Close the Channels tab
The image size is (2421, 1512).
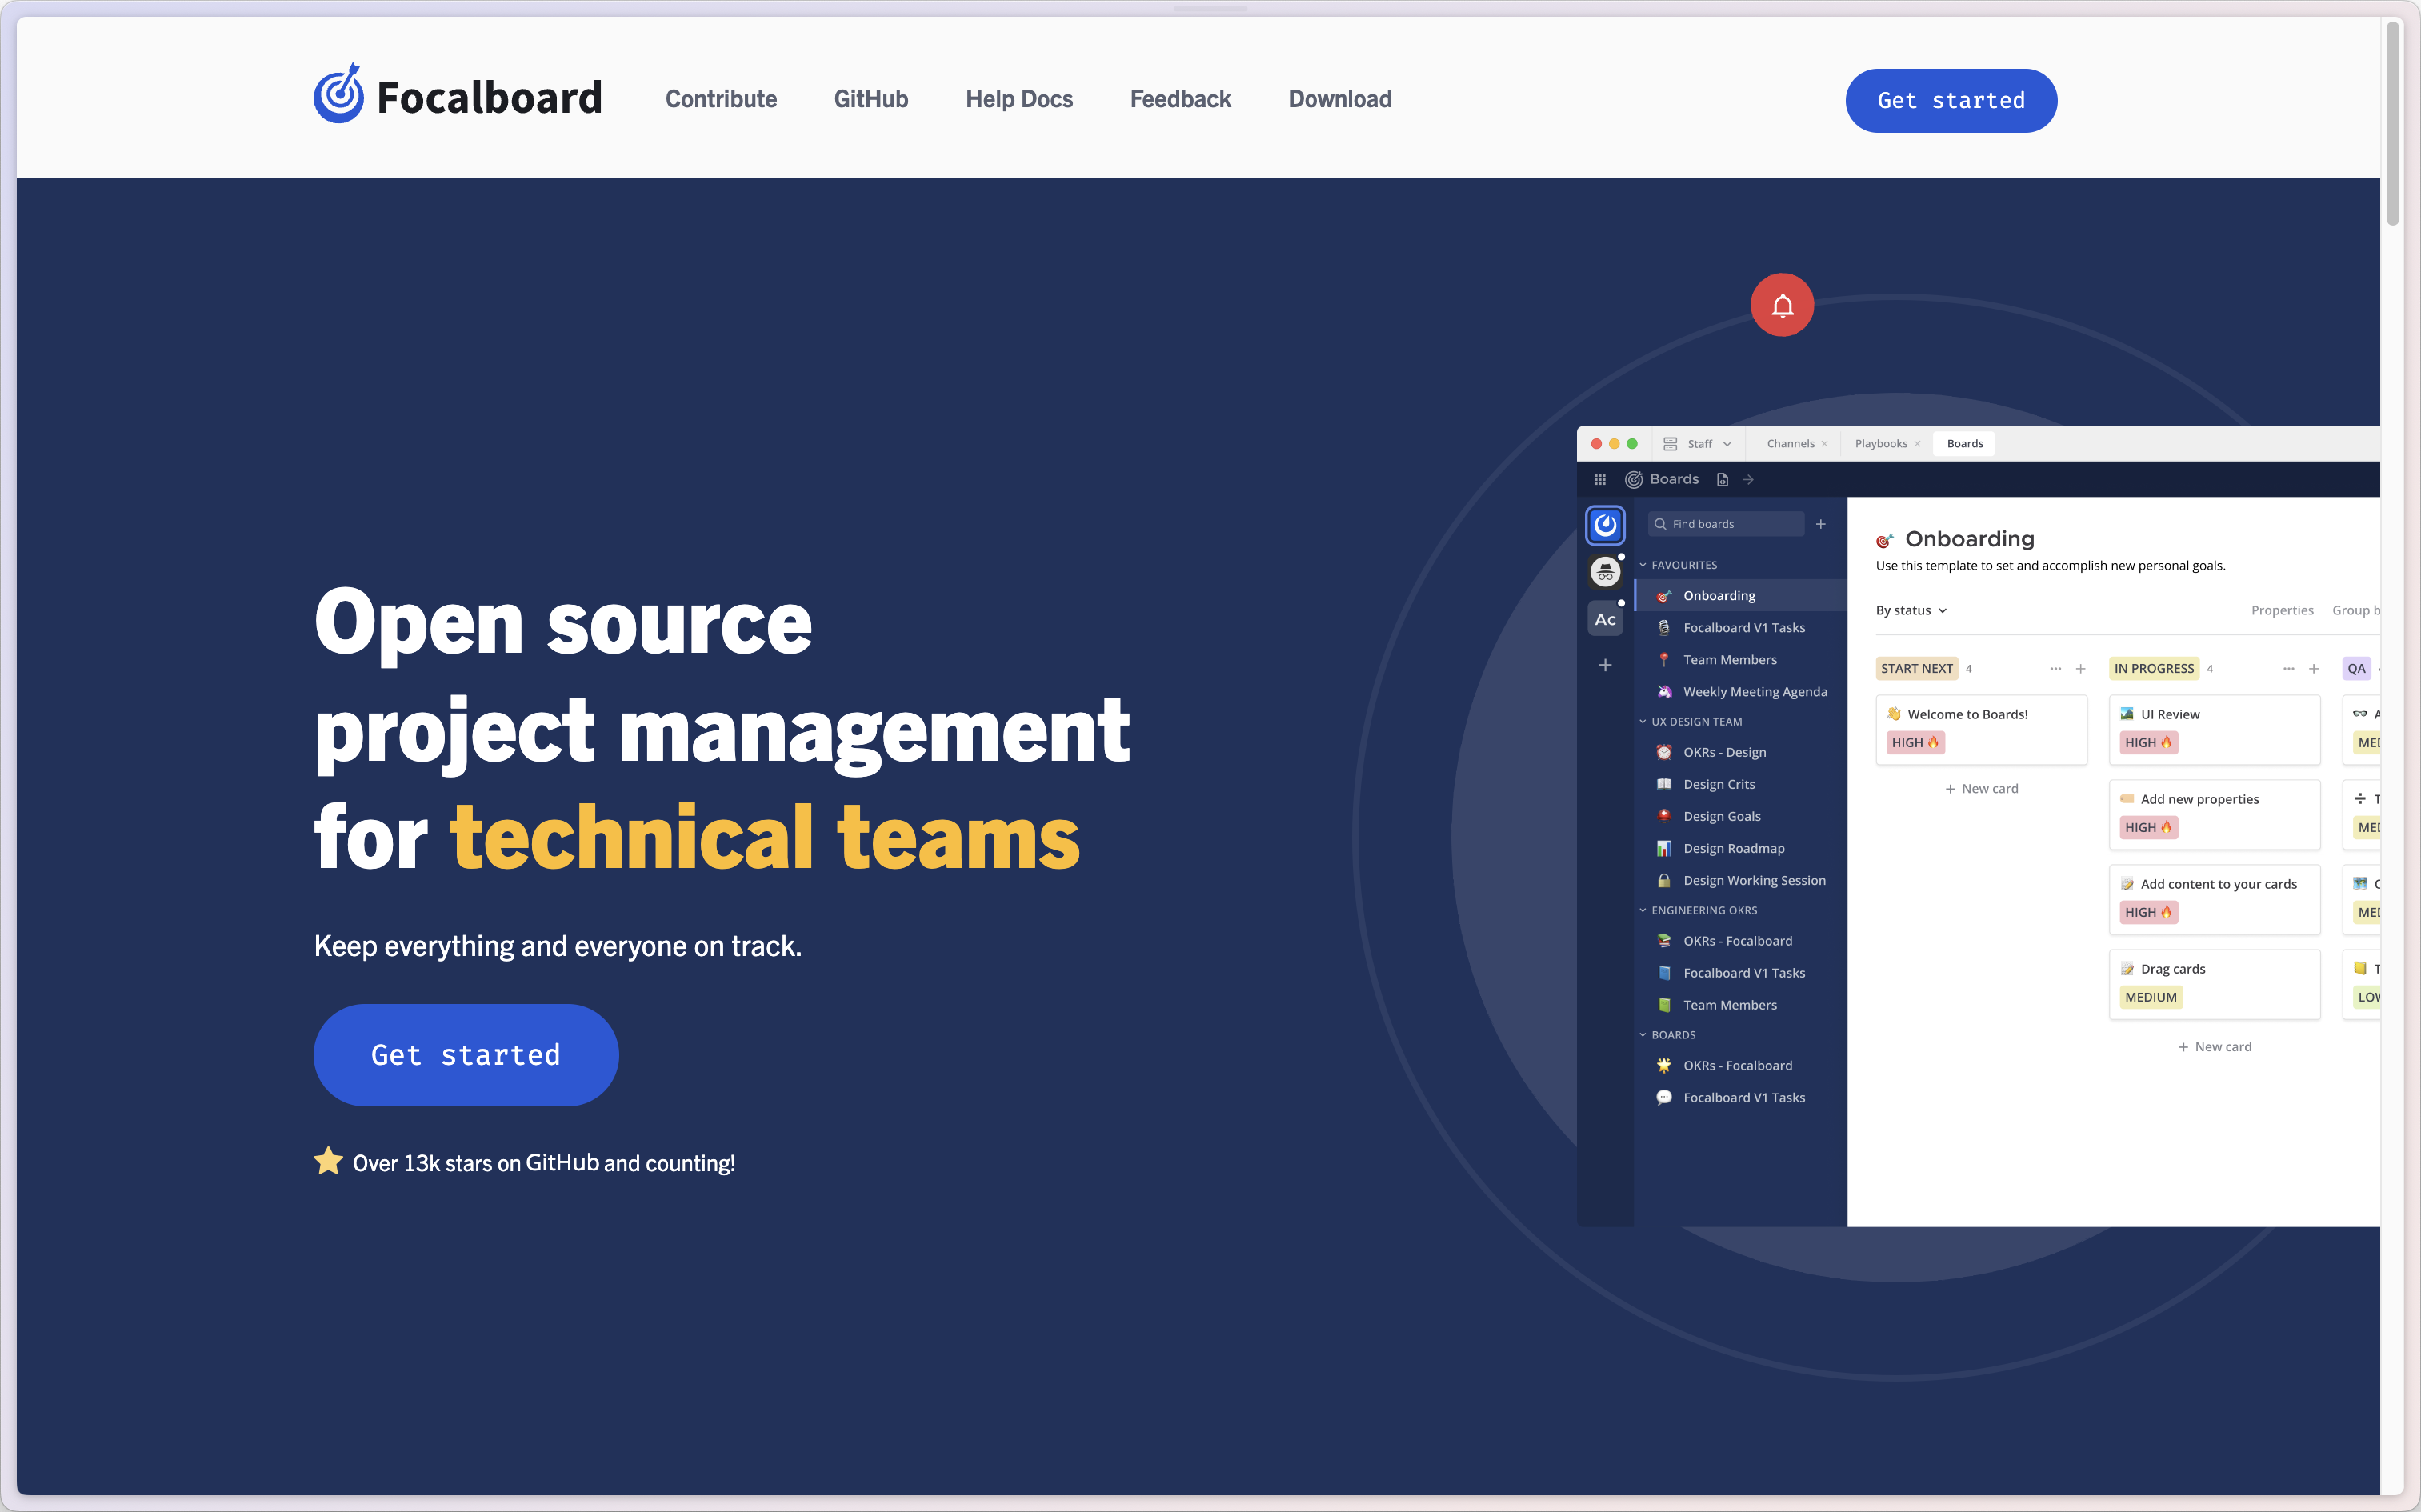coord(1824,444)
